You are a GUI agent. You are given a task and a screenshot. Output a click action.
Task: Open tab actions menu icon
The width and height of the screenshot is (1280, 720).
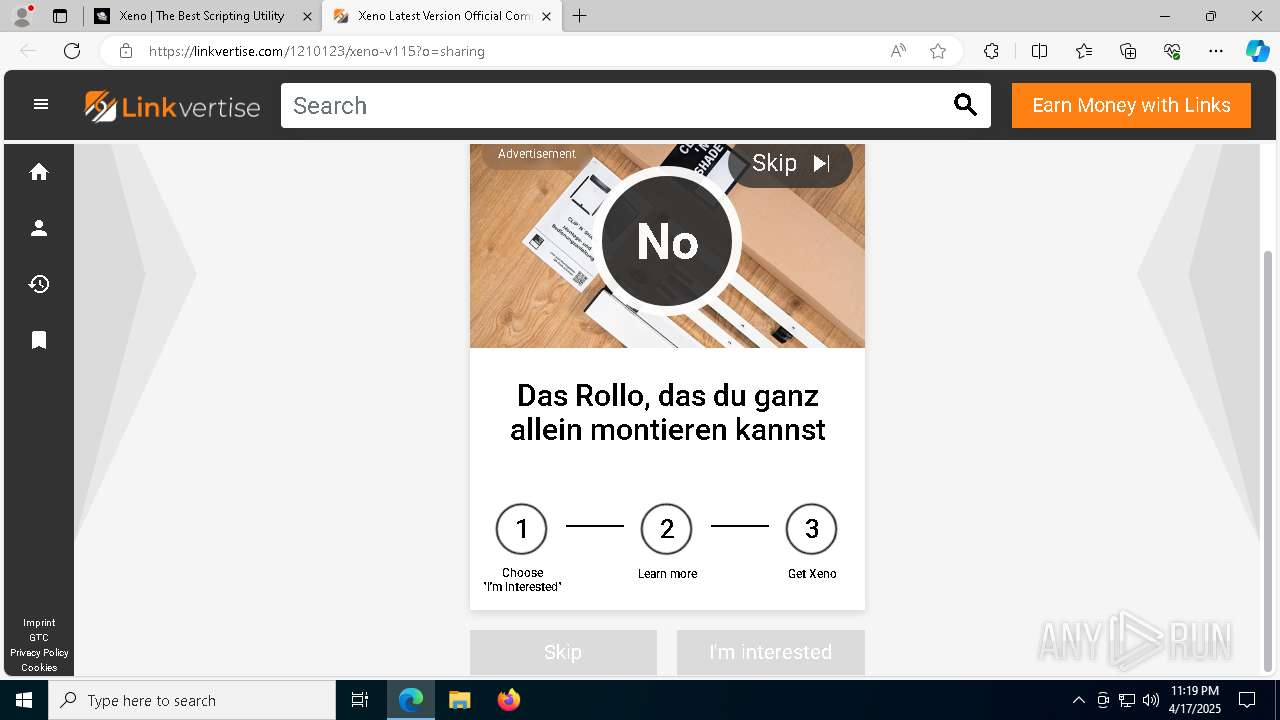60,16
